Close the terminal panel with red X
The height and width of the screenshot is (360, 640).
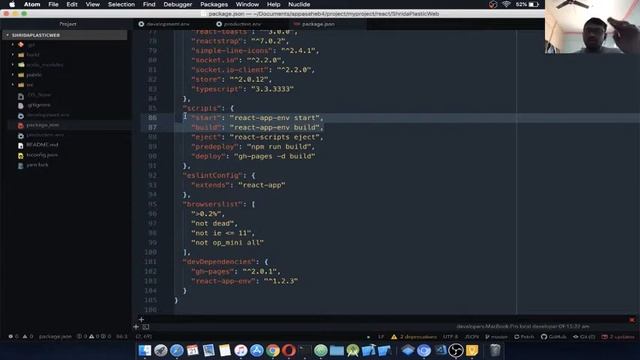tap(632, 320)
